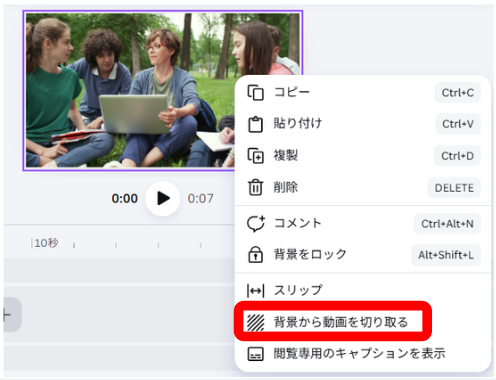Image resolution: width=496 pixels, height=380 pixels.
Task: Select 閲覧専用のキャプションを表示 option
Action: click(x=363, y=354)
